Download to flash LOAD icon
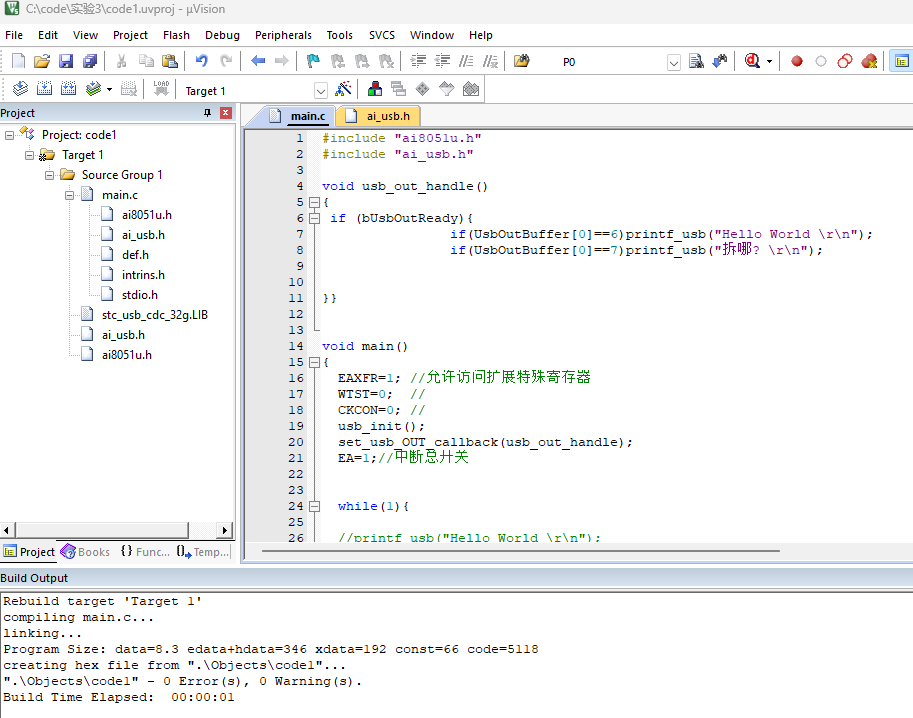Screen dimensions: 913x718 [x=161, y=89]
